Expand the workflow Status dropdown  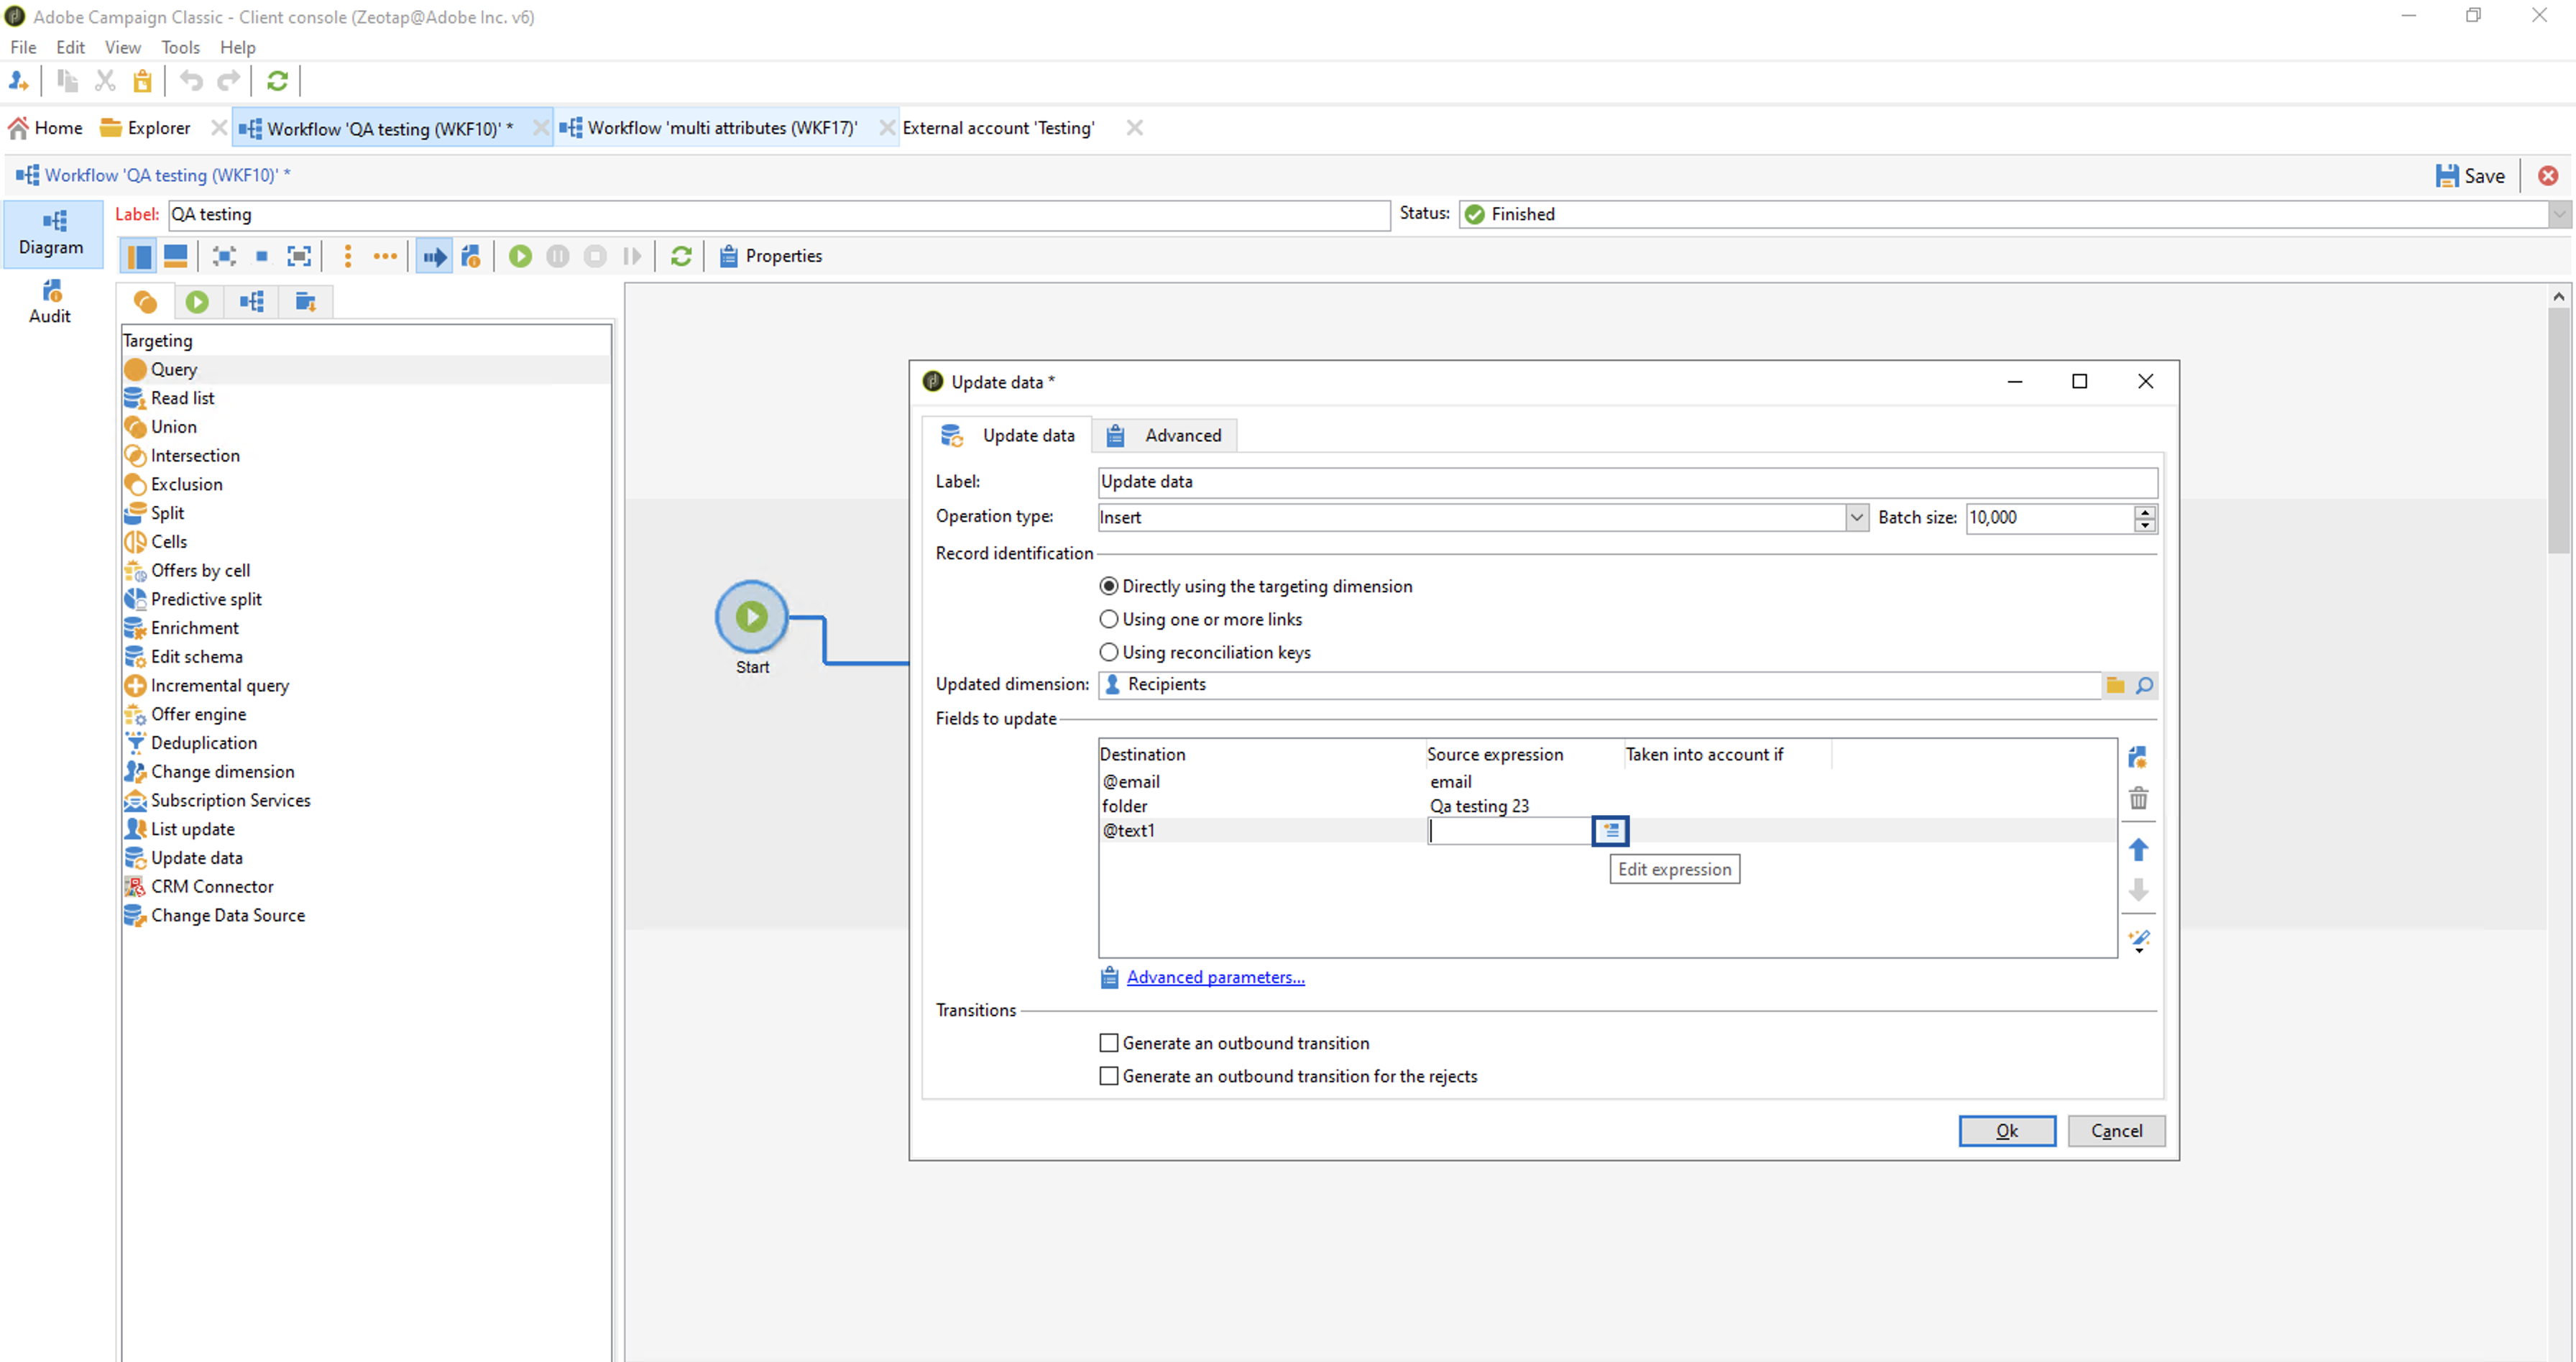coord(2559,214)
